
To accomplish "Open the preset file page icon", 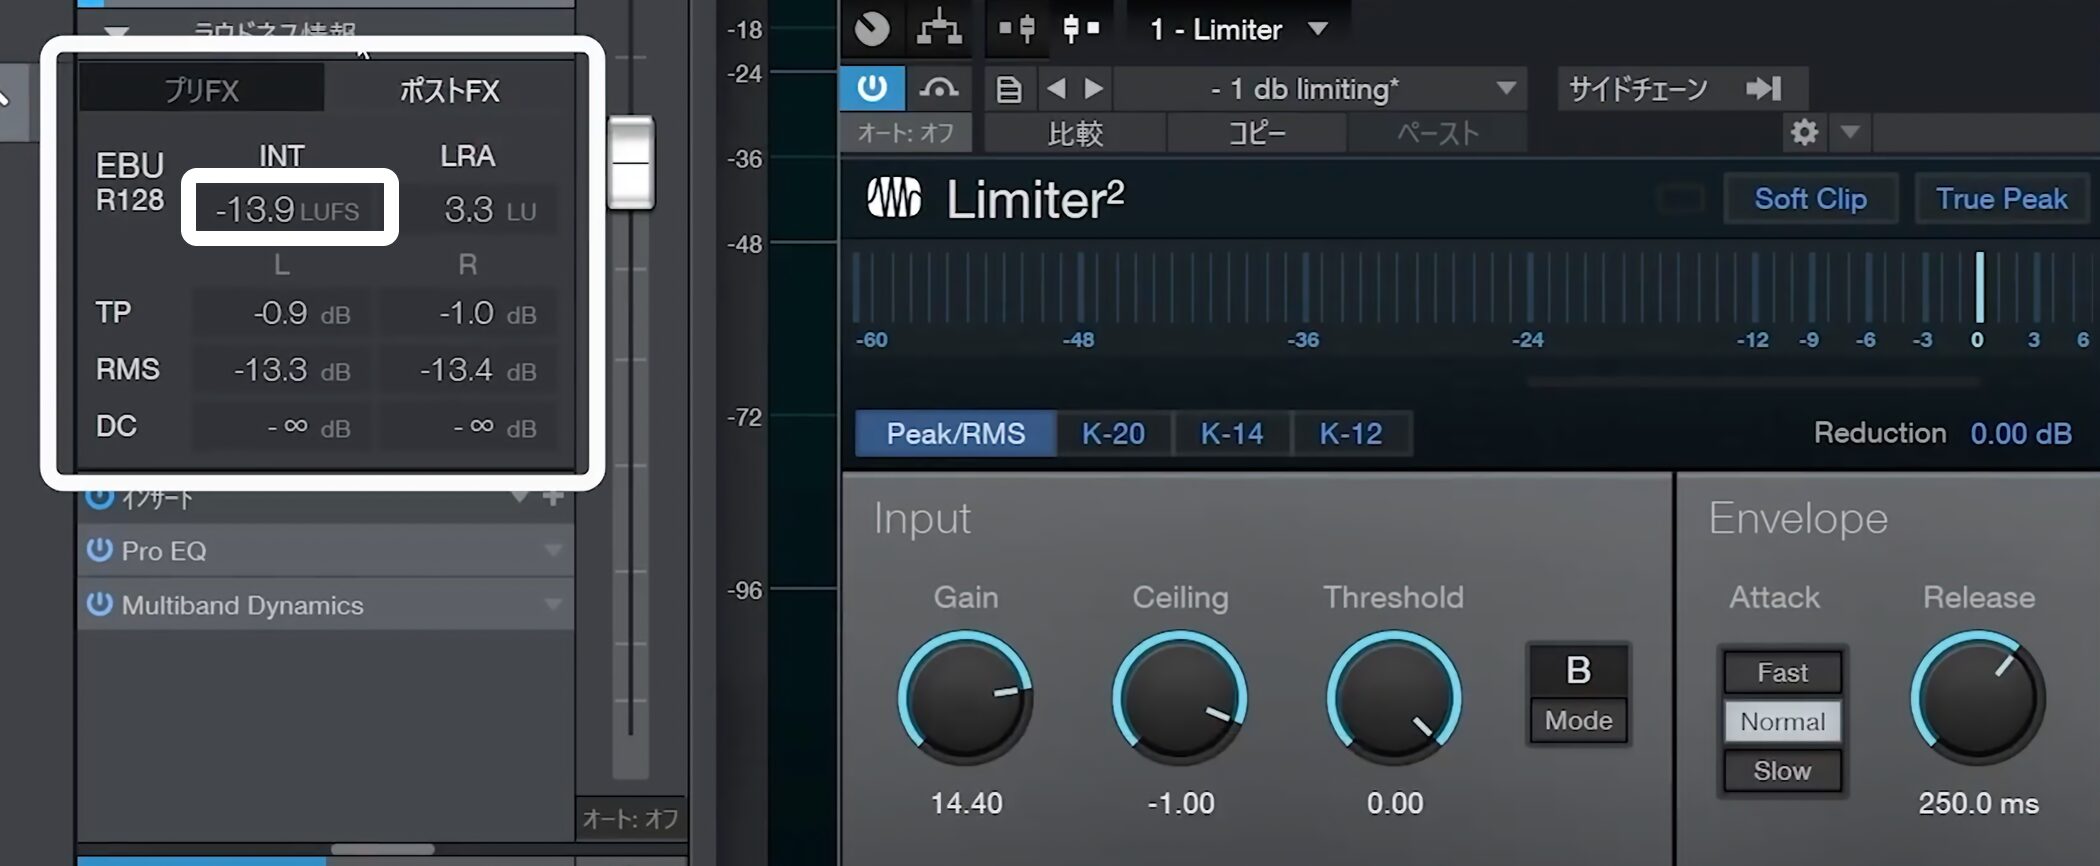I will pyautogui.click(x=1008, y=90).
